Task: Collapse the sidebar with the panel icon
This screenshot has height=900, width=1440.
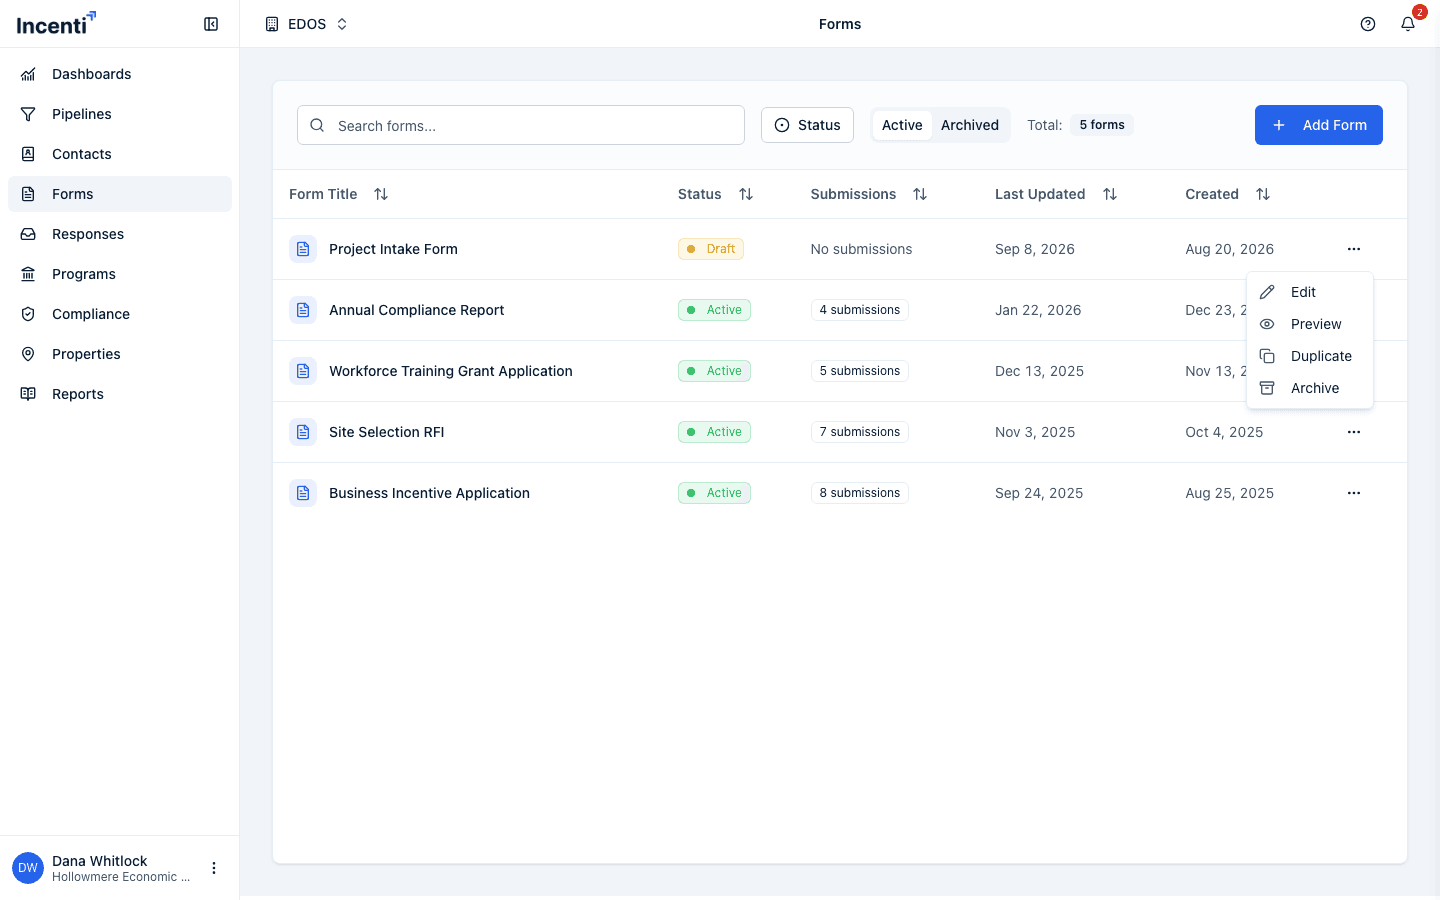Action: tap(211, 24)
